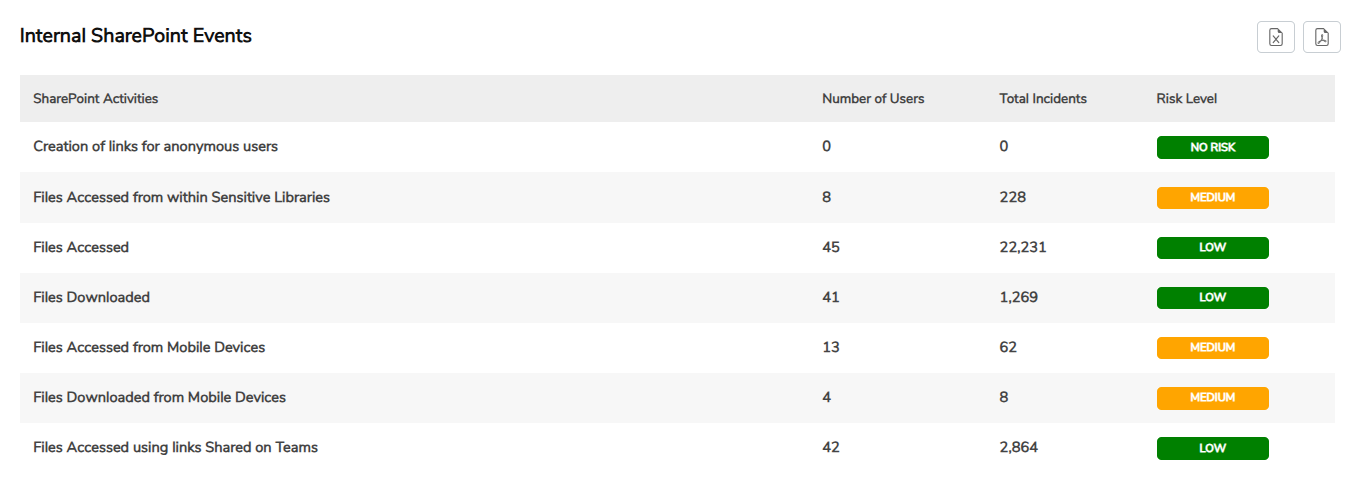Click the NO RISK badge
1364x486 pixels.
pyautogui.click(x=1212, y=148)
